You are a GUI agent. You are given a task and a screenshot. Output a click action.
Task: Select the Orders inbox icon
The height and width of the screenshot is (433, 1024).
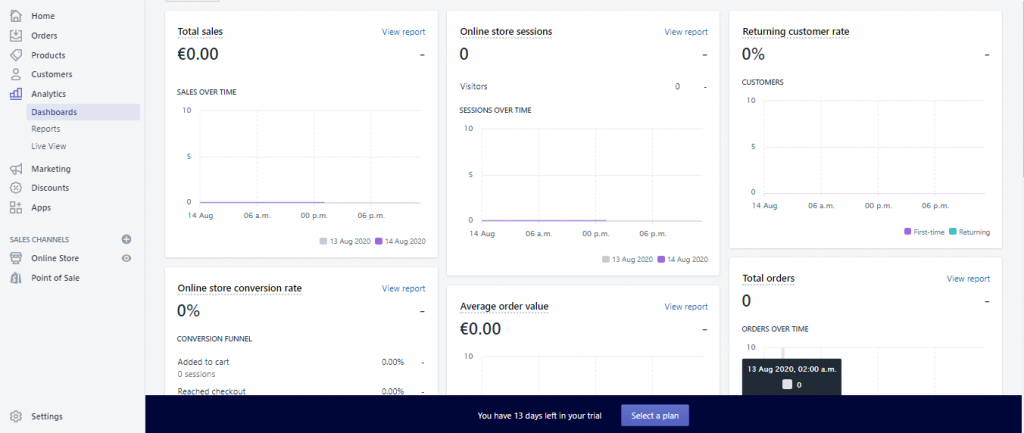(16, 35)
